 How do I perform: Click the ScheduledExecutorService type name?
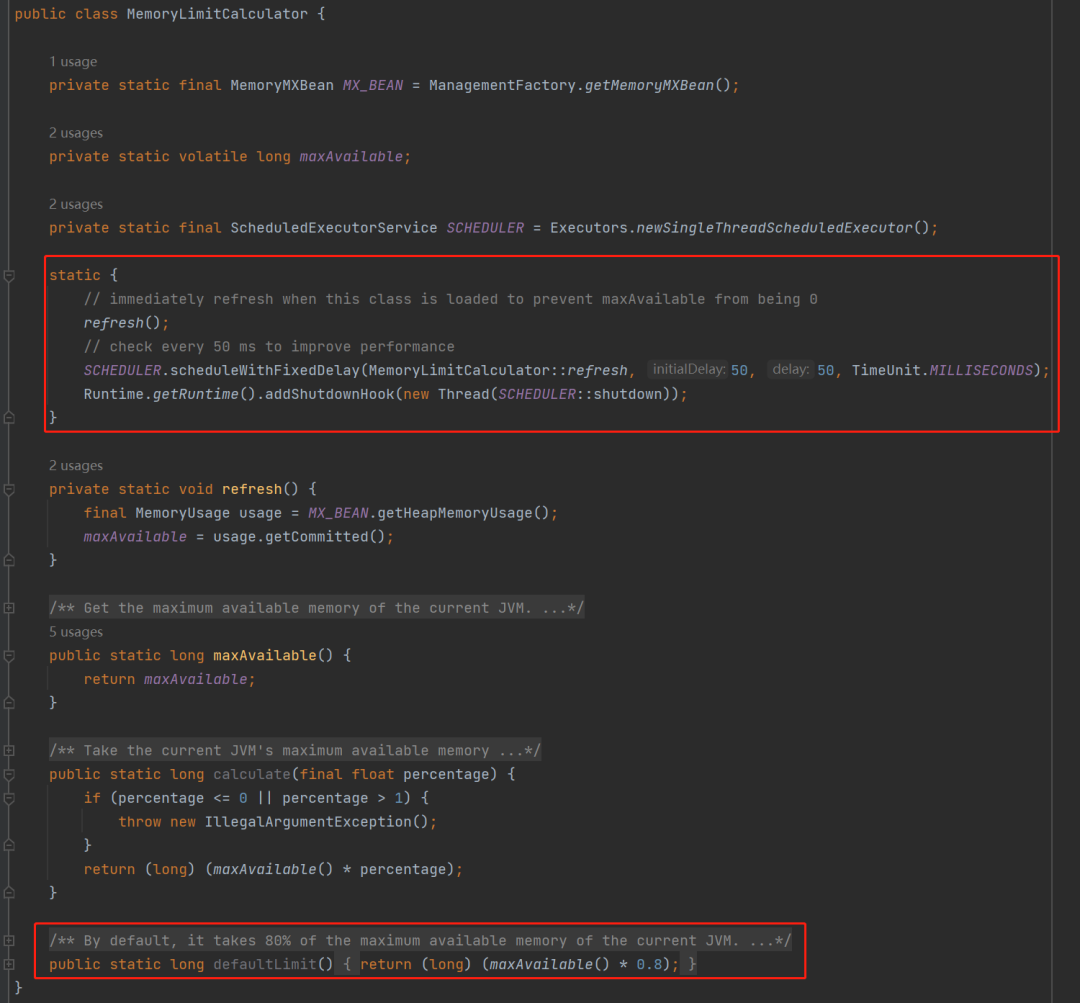coord(333,228)
